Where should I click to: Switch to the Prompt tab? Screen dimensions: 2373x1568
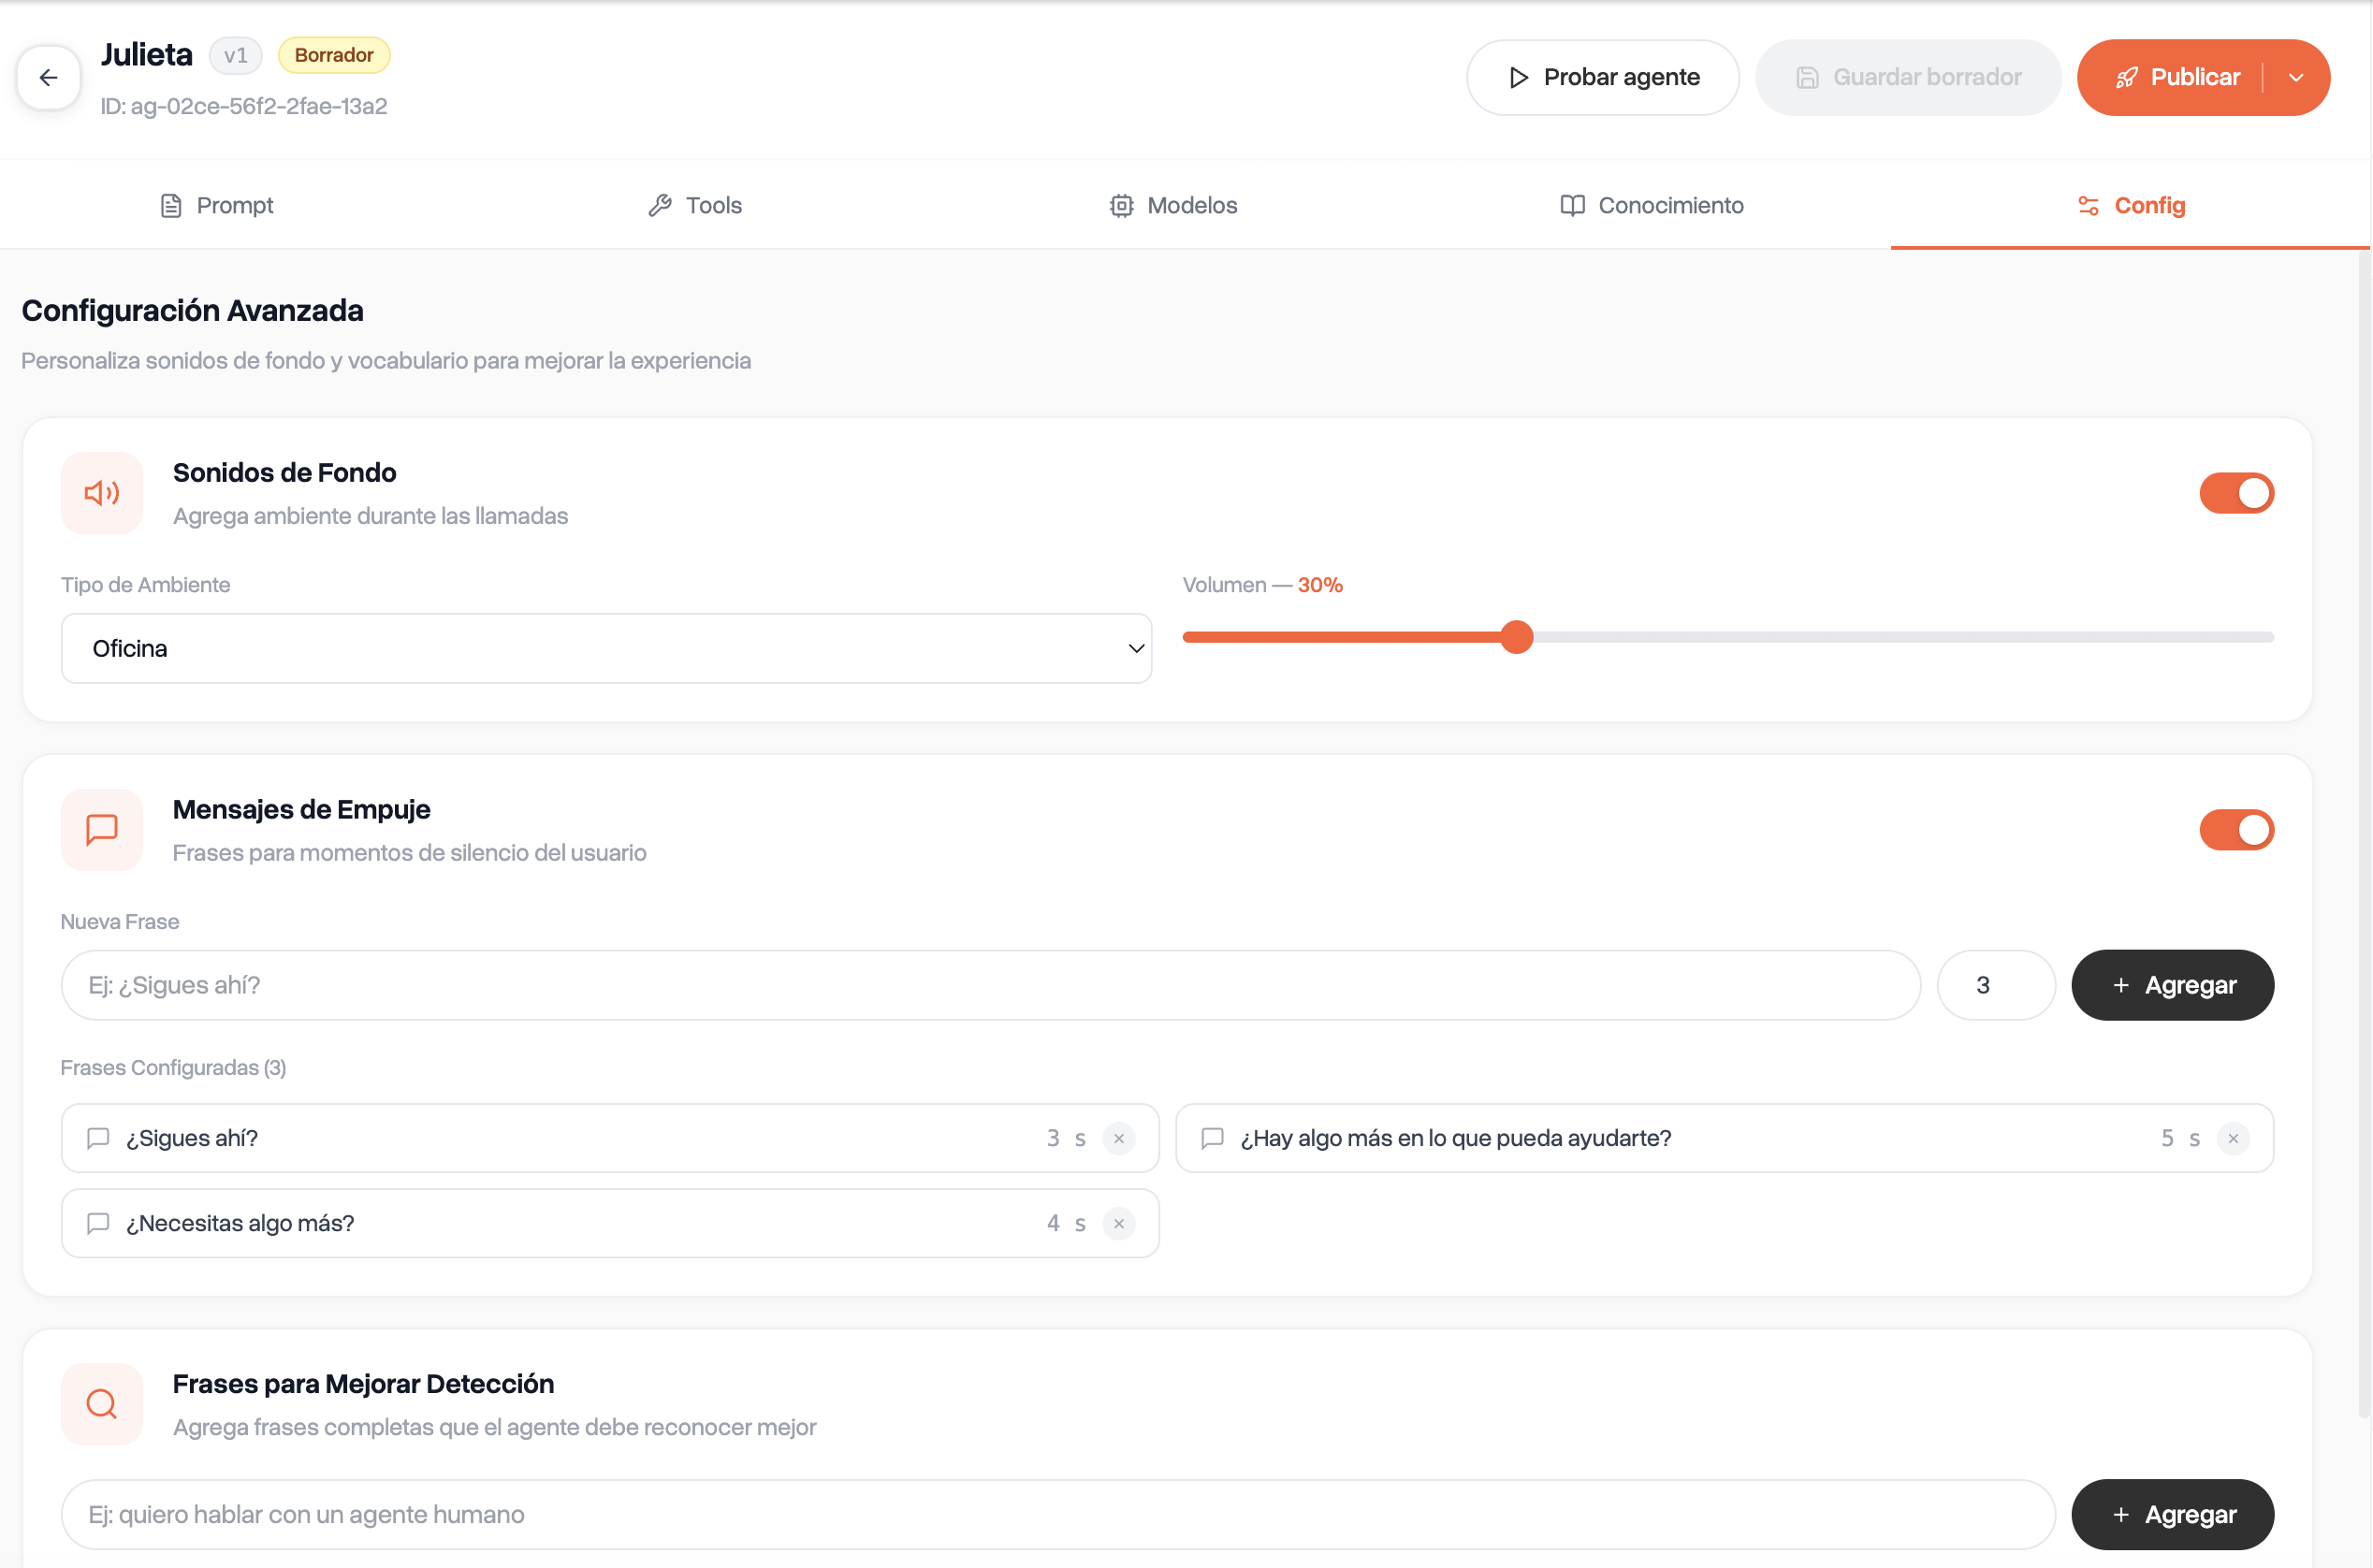click(217, 205)
